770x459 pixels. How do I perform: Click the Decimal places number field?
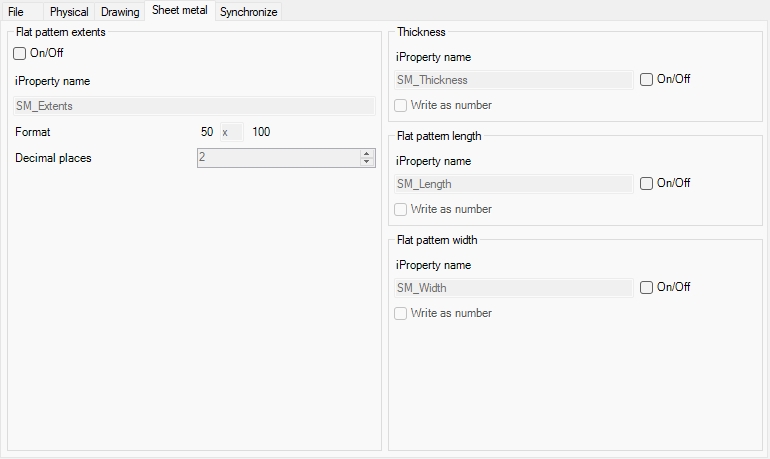click(x=277, y=158)
